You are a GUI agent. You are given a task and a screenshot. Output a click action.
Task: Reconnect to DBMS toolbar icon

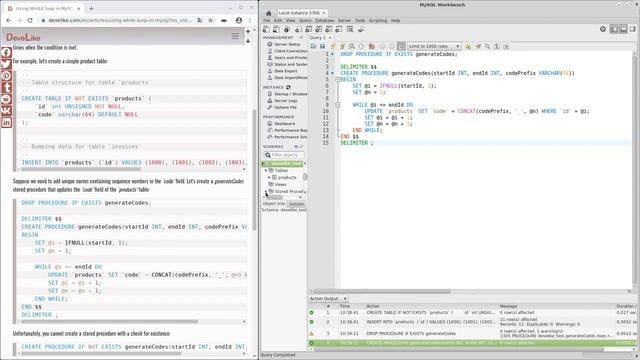[361, 29]
